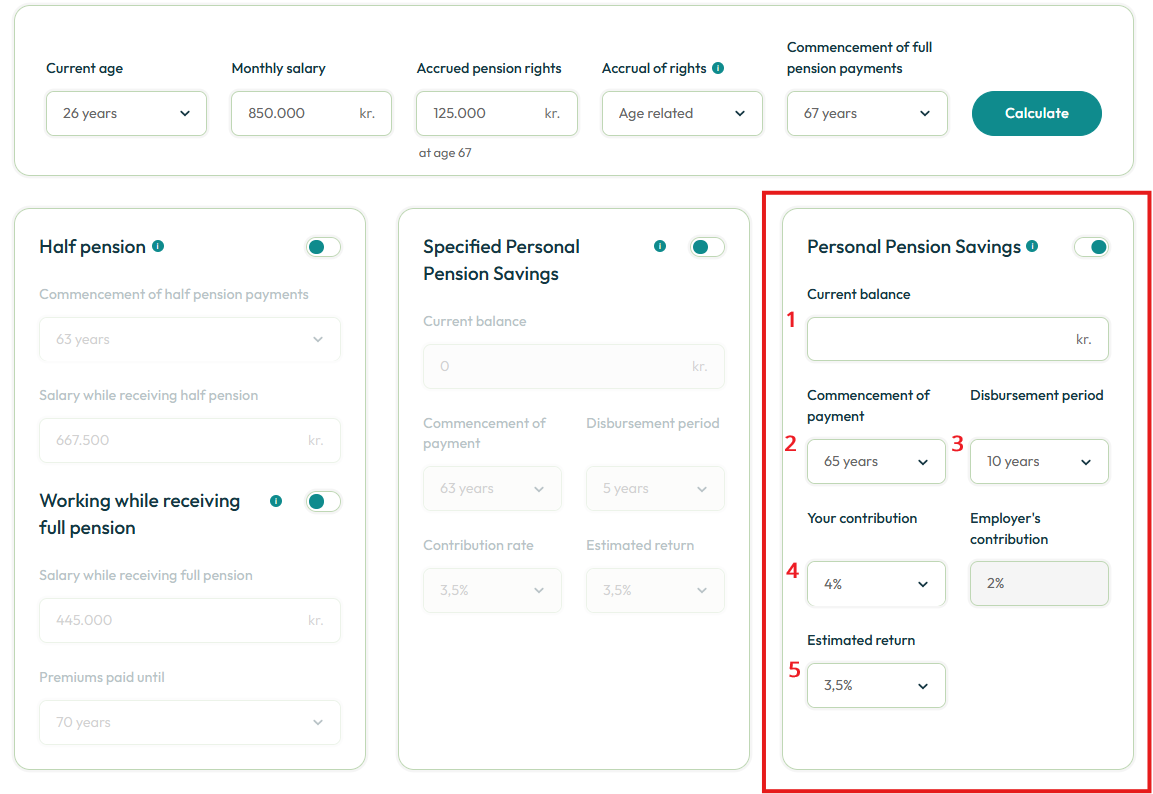The width and height of the screenshot is (1153, 794).
Task: Open the 65 years commencement of payment dropdown
Action: point(876,462)
